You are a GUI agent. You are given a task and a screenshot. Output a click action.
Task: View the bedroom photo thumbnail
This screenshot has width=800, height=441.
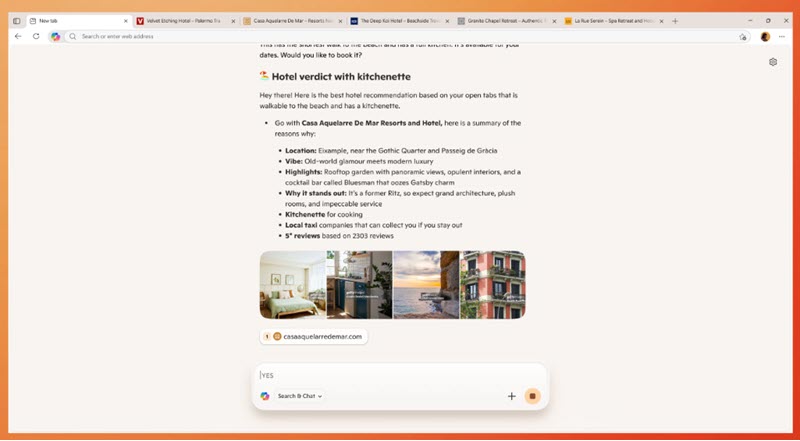(293, 285)
